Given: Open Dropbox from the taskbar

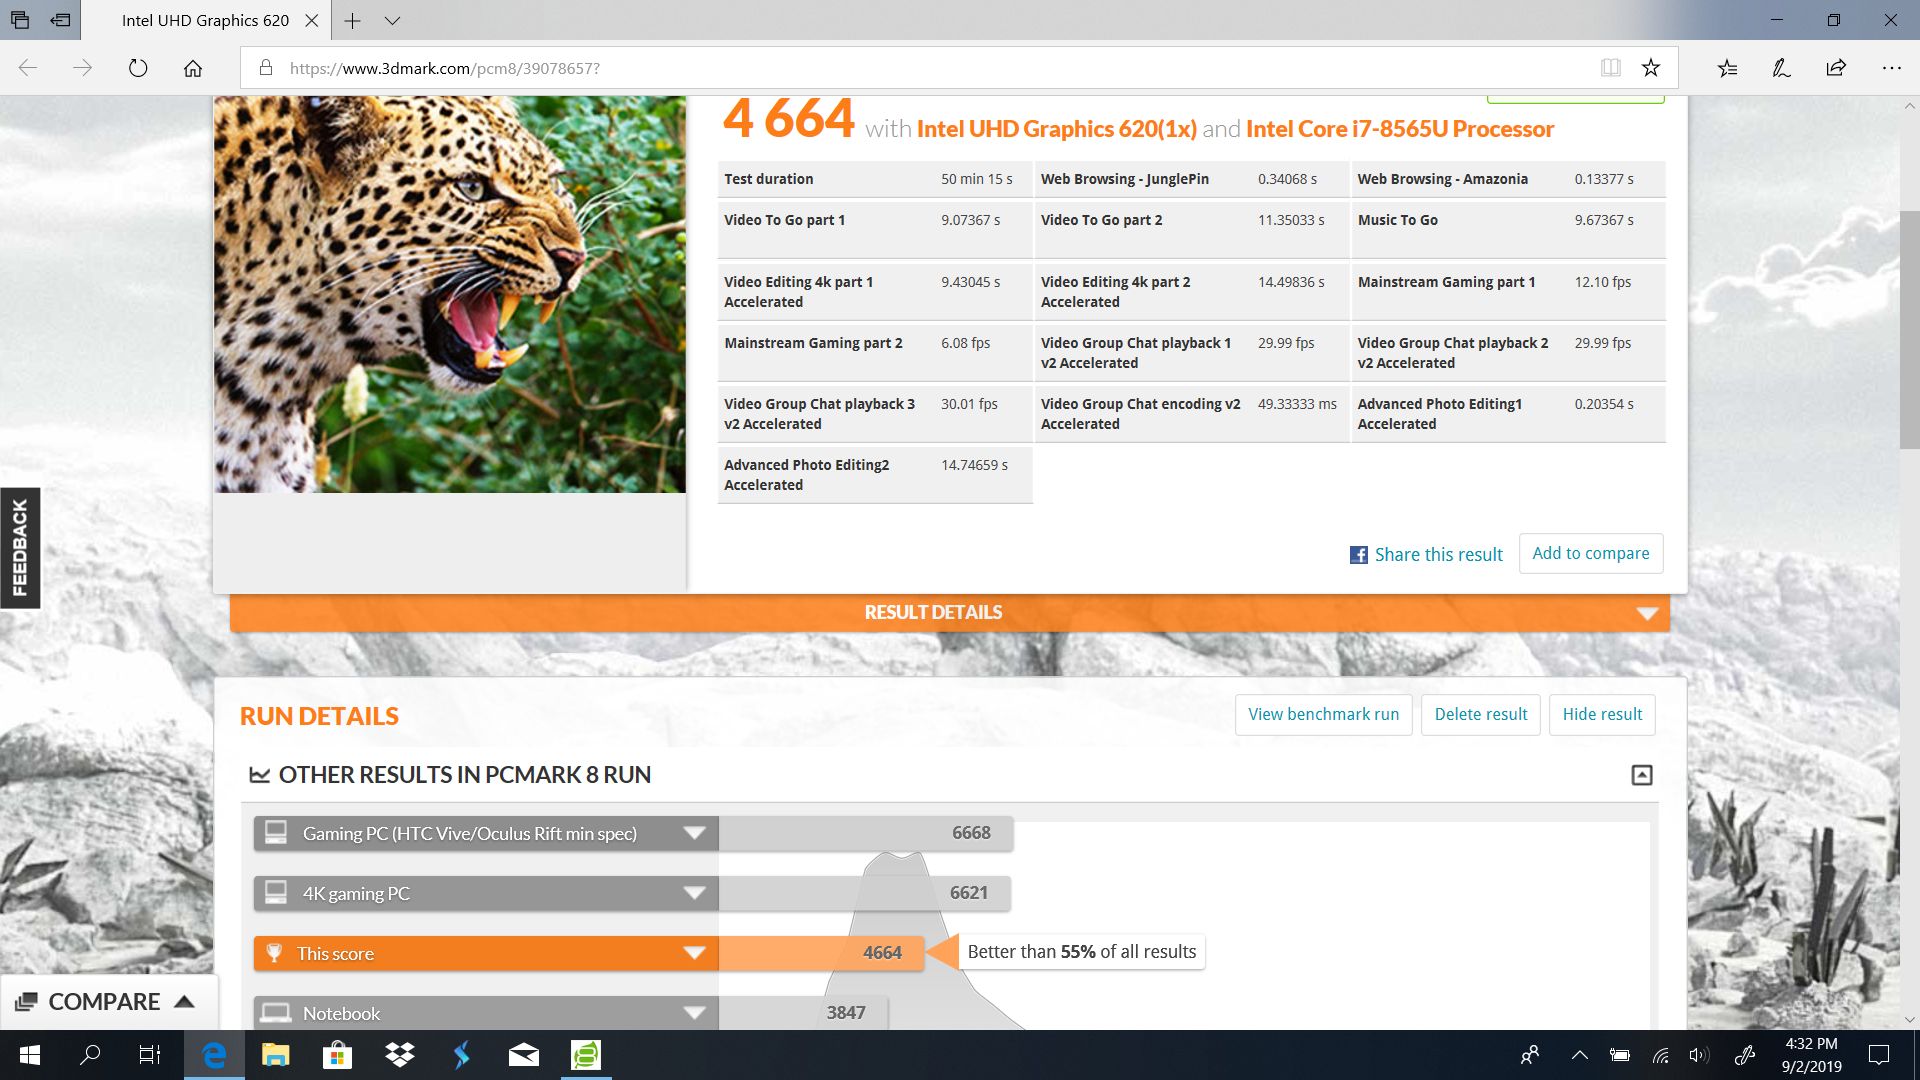Looking at the screenshot, I should (x=399, y=1055).
